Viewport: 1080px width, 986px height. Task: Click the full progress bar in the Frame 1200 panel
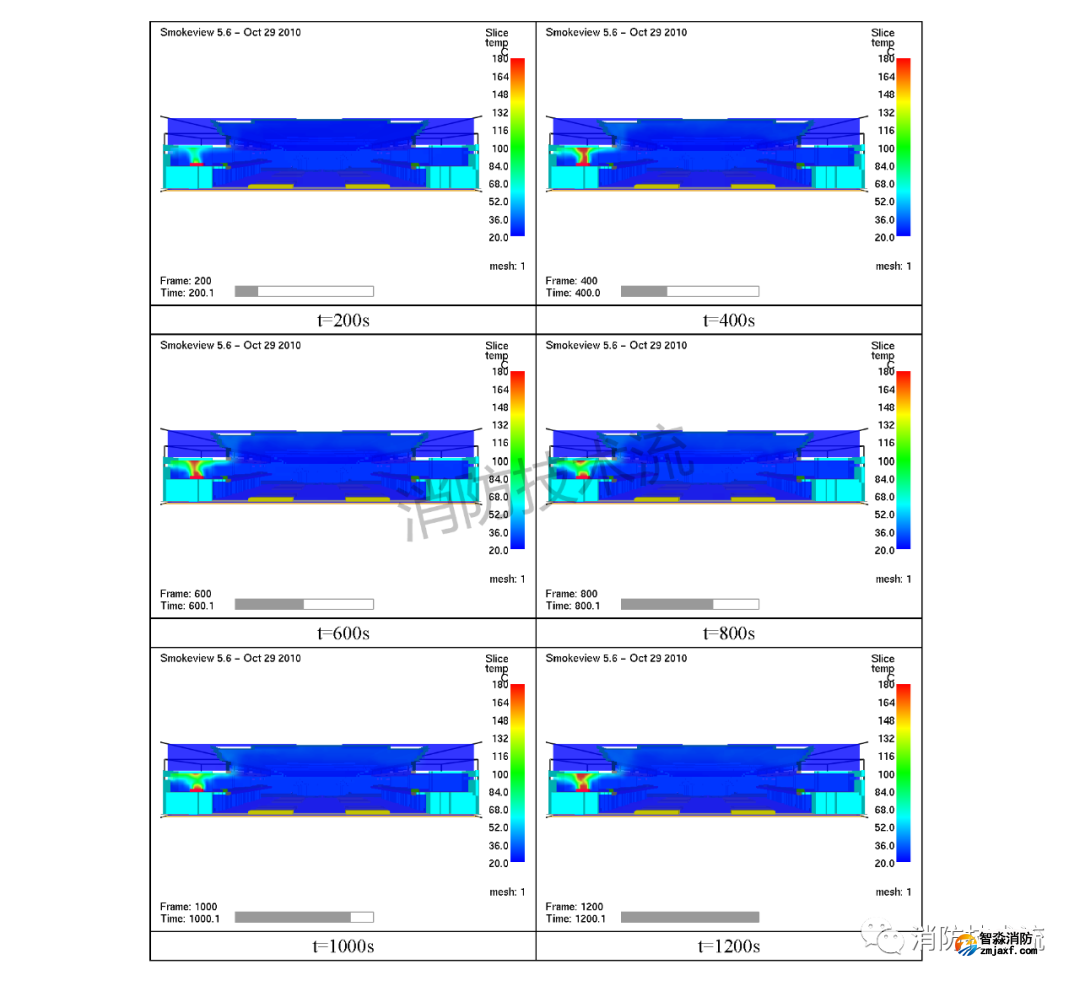(x=689, y=917)
